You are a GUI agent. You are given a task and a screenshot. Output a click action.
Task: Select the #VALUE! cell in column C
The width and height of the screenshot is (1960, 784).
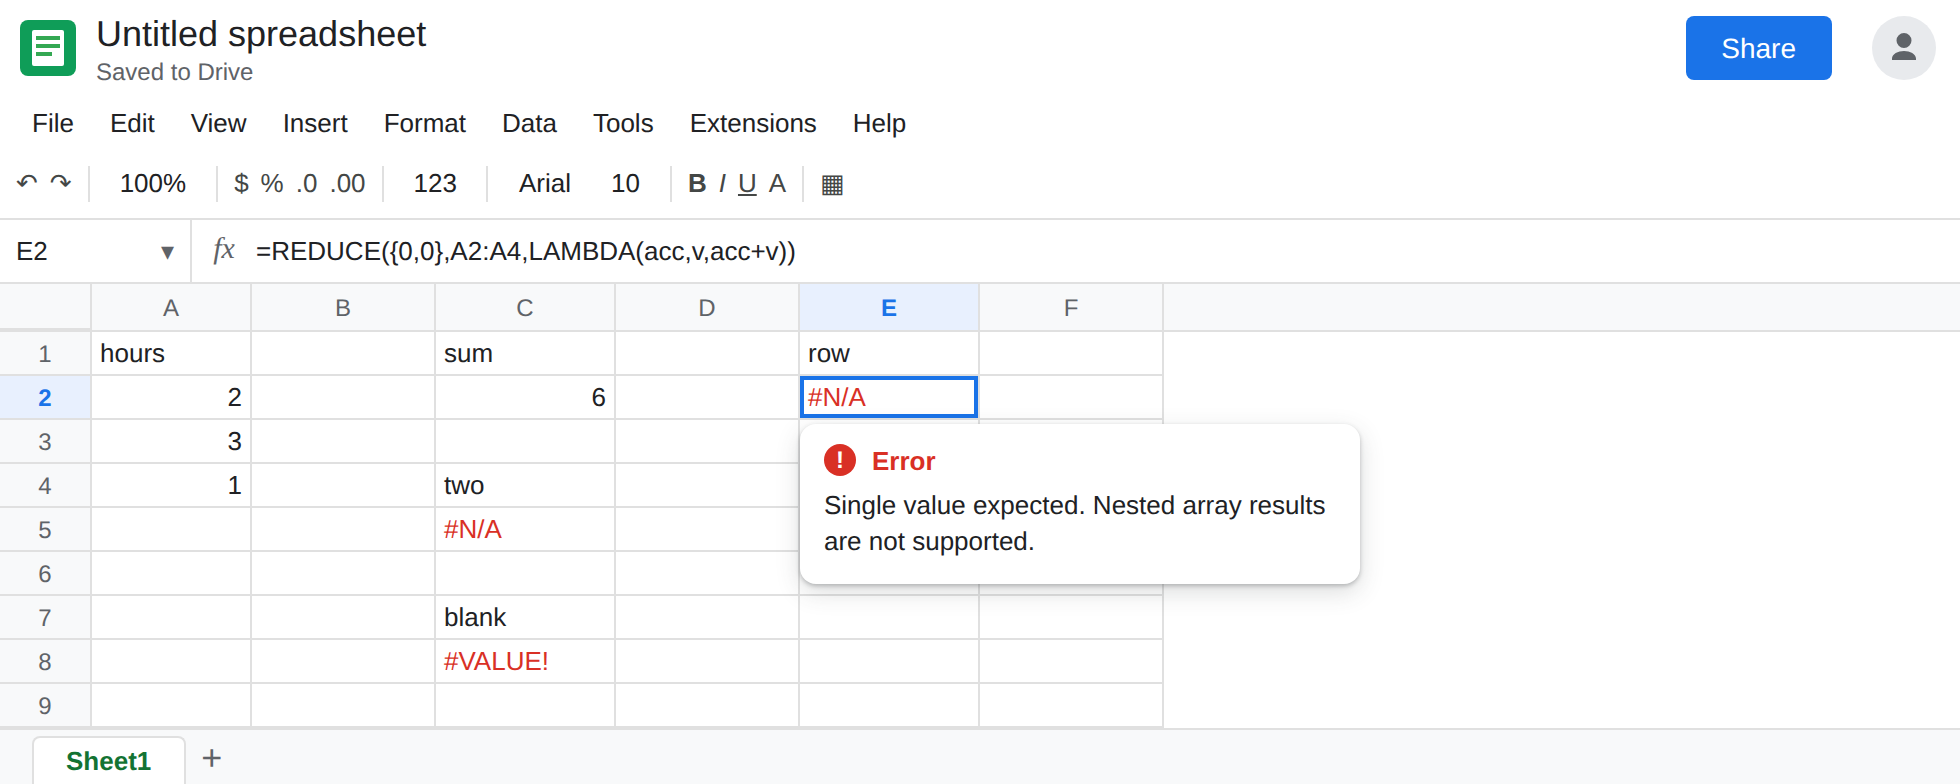click(x=525, y=661)
